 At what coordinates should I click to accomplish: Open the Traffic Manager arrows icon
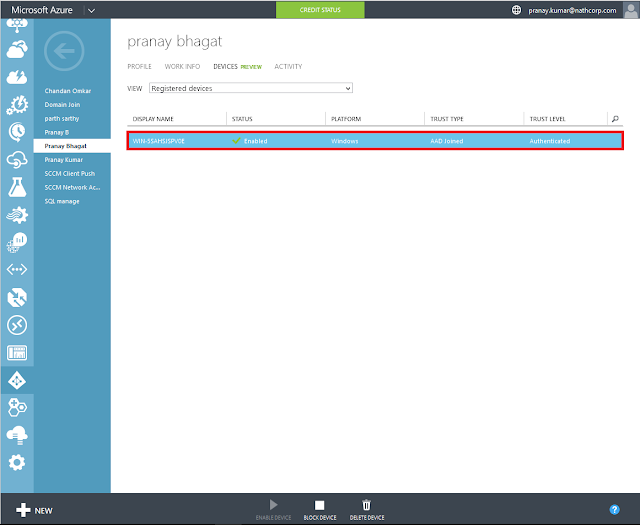click(x=17, y=297)
